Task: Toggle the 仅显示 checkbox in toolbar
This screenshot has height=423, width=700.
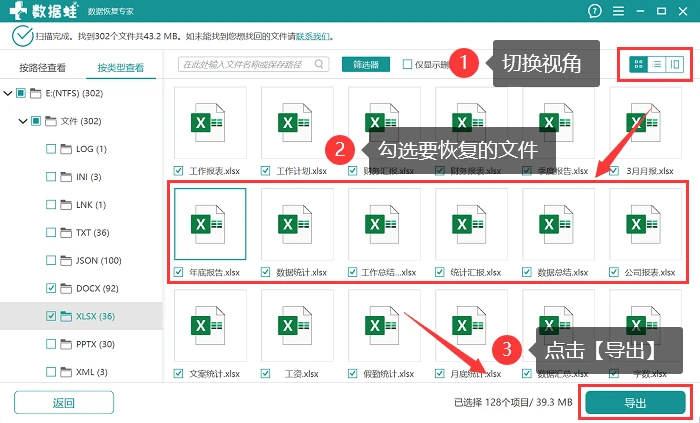Action: pos(407,64)
